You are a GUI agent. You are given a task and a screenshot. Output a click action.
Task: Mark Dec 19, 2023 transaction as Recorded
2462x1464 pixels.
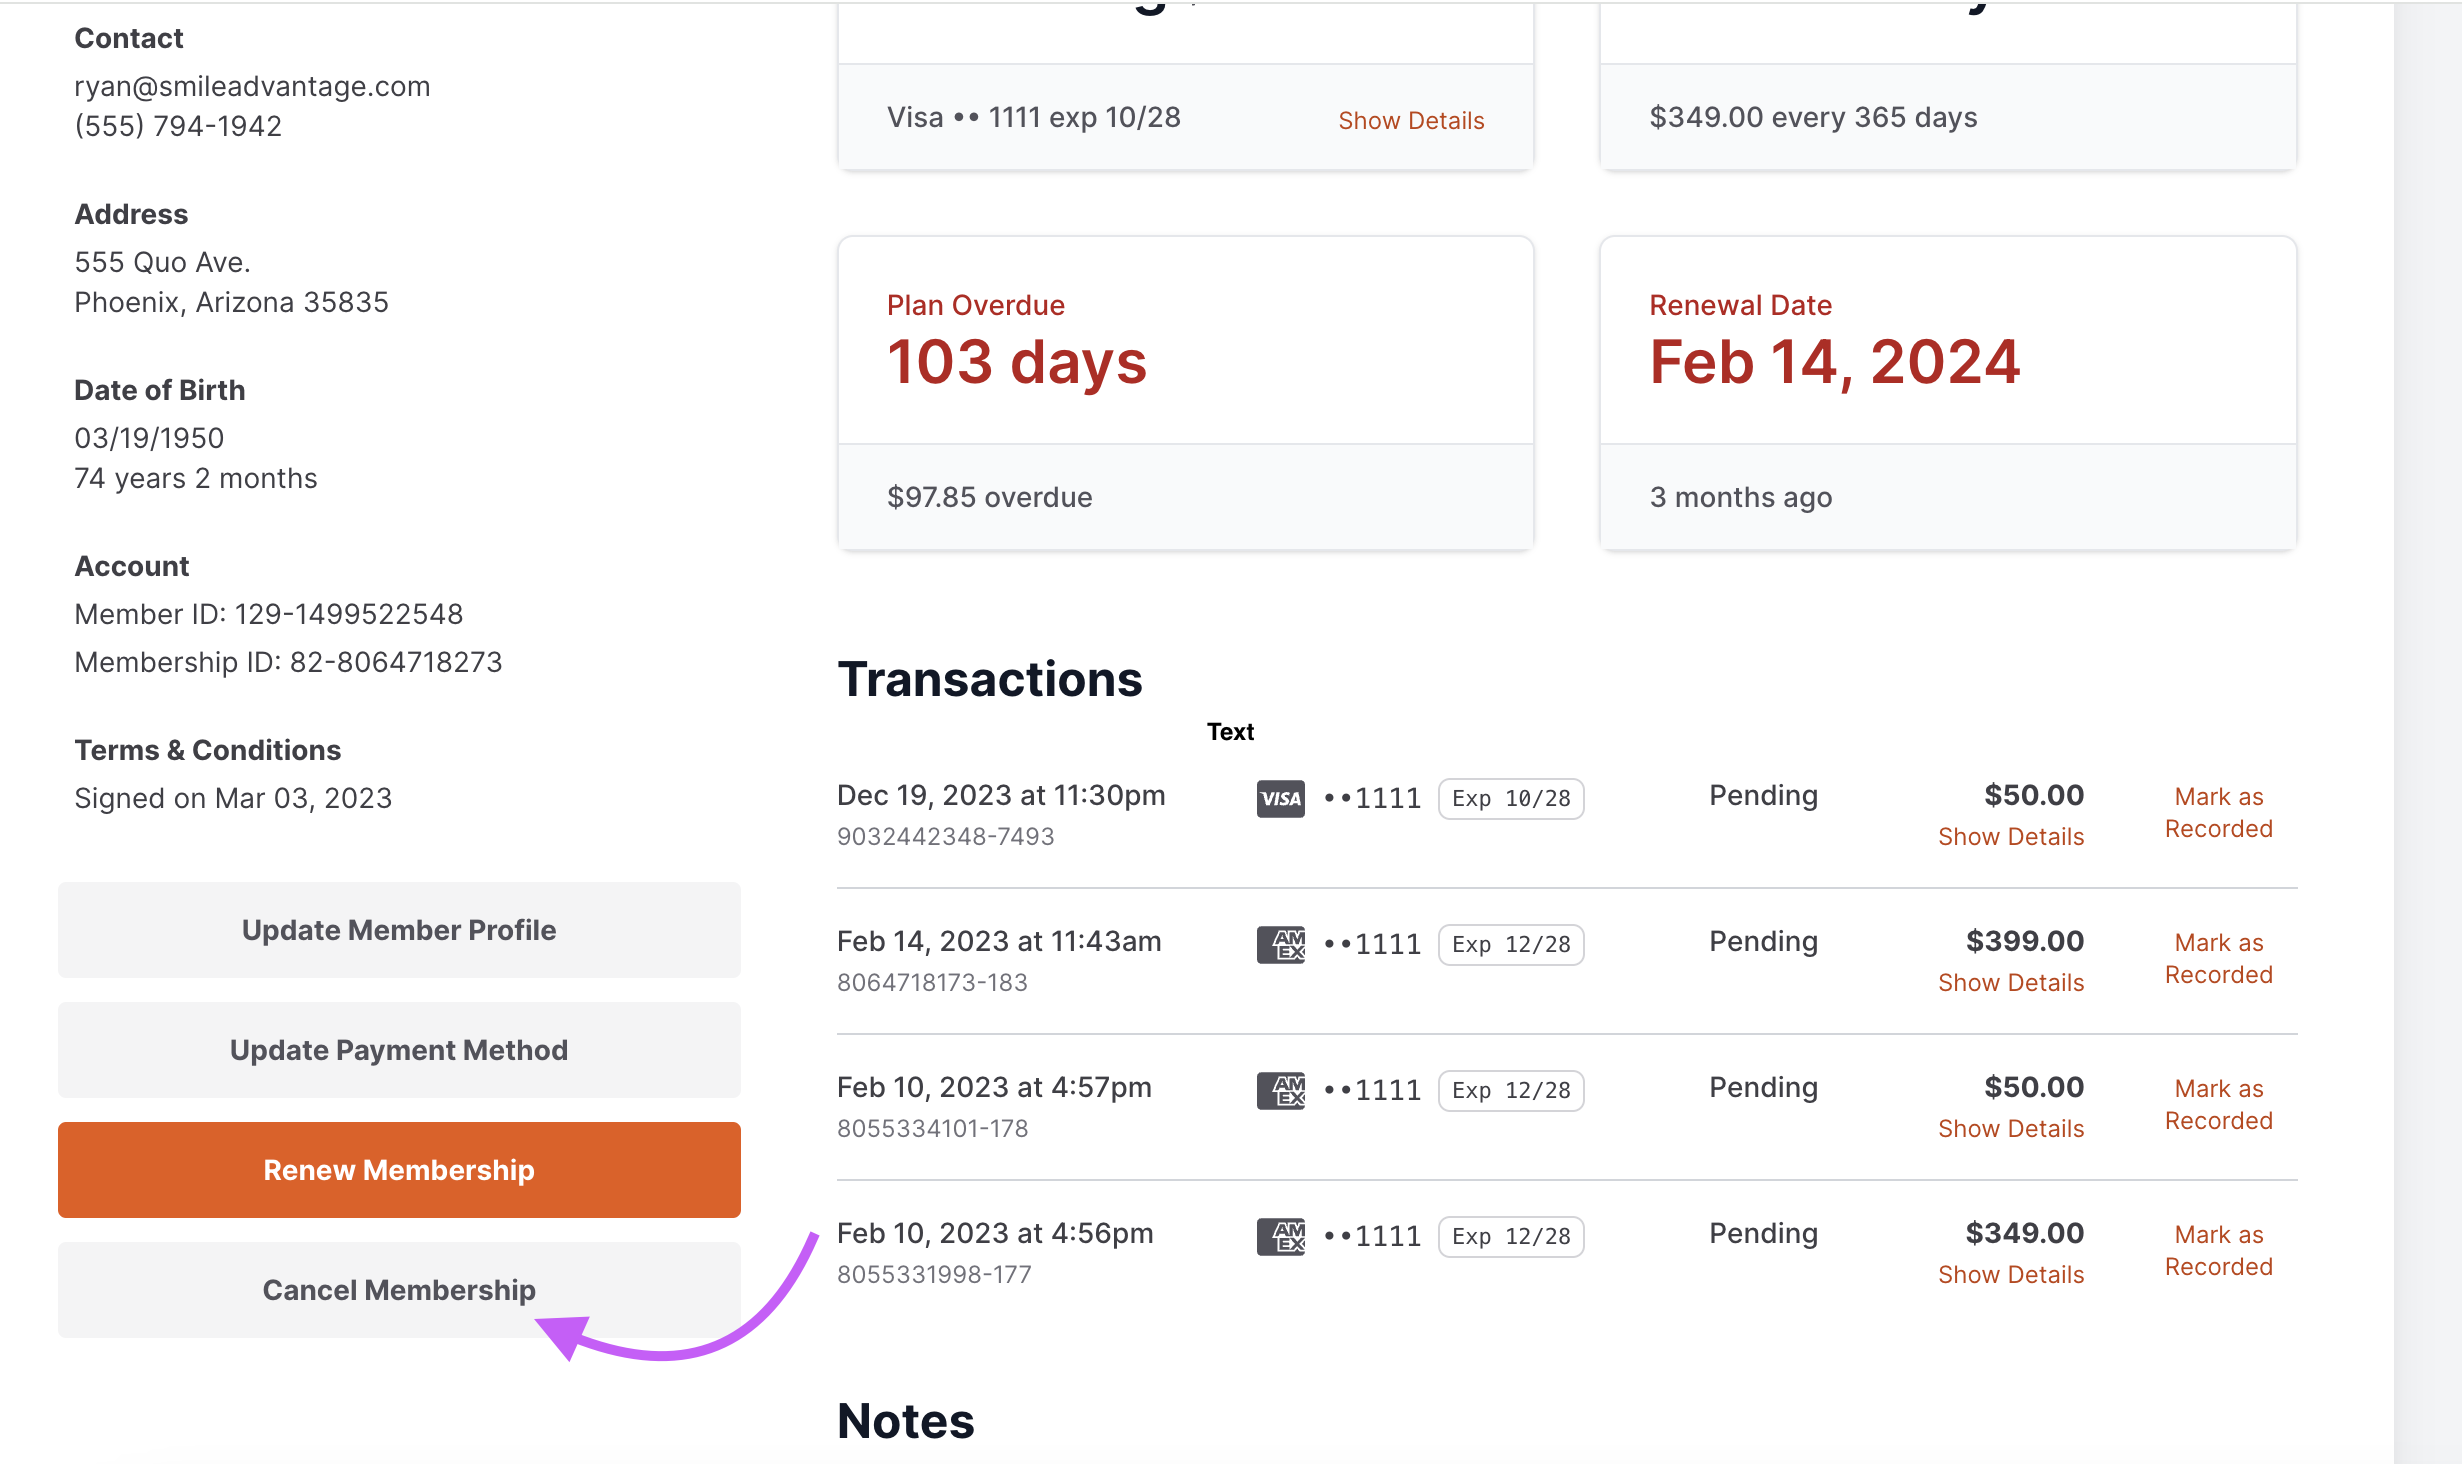click(x=2219, y=812)
